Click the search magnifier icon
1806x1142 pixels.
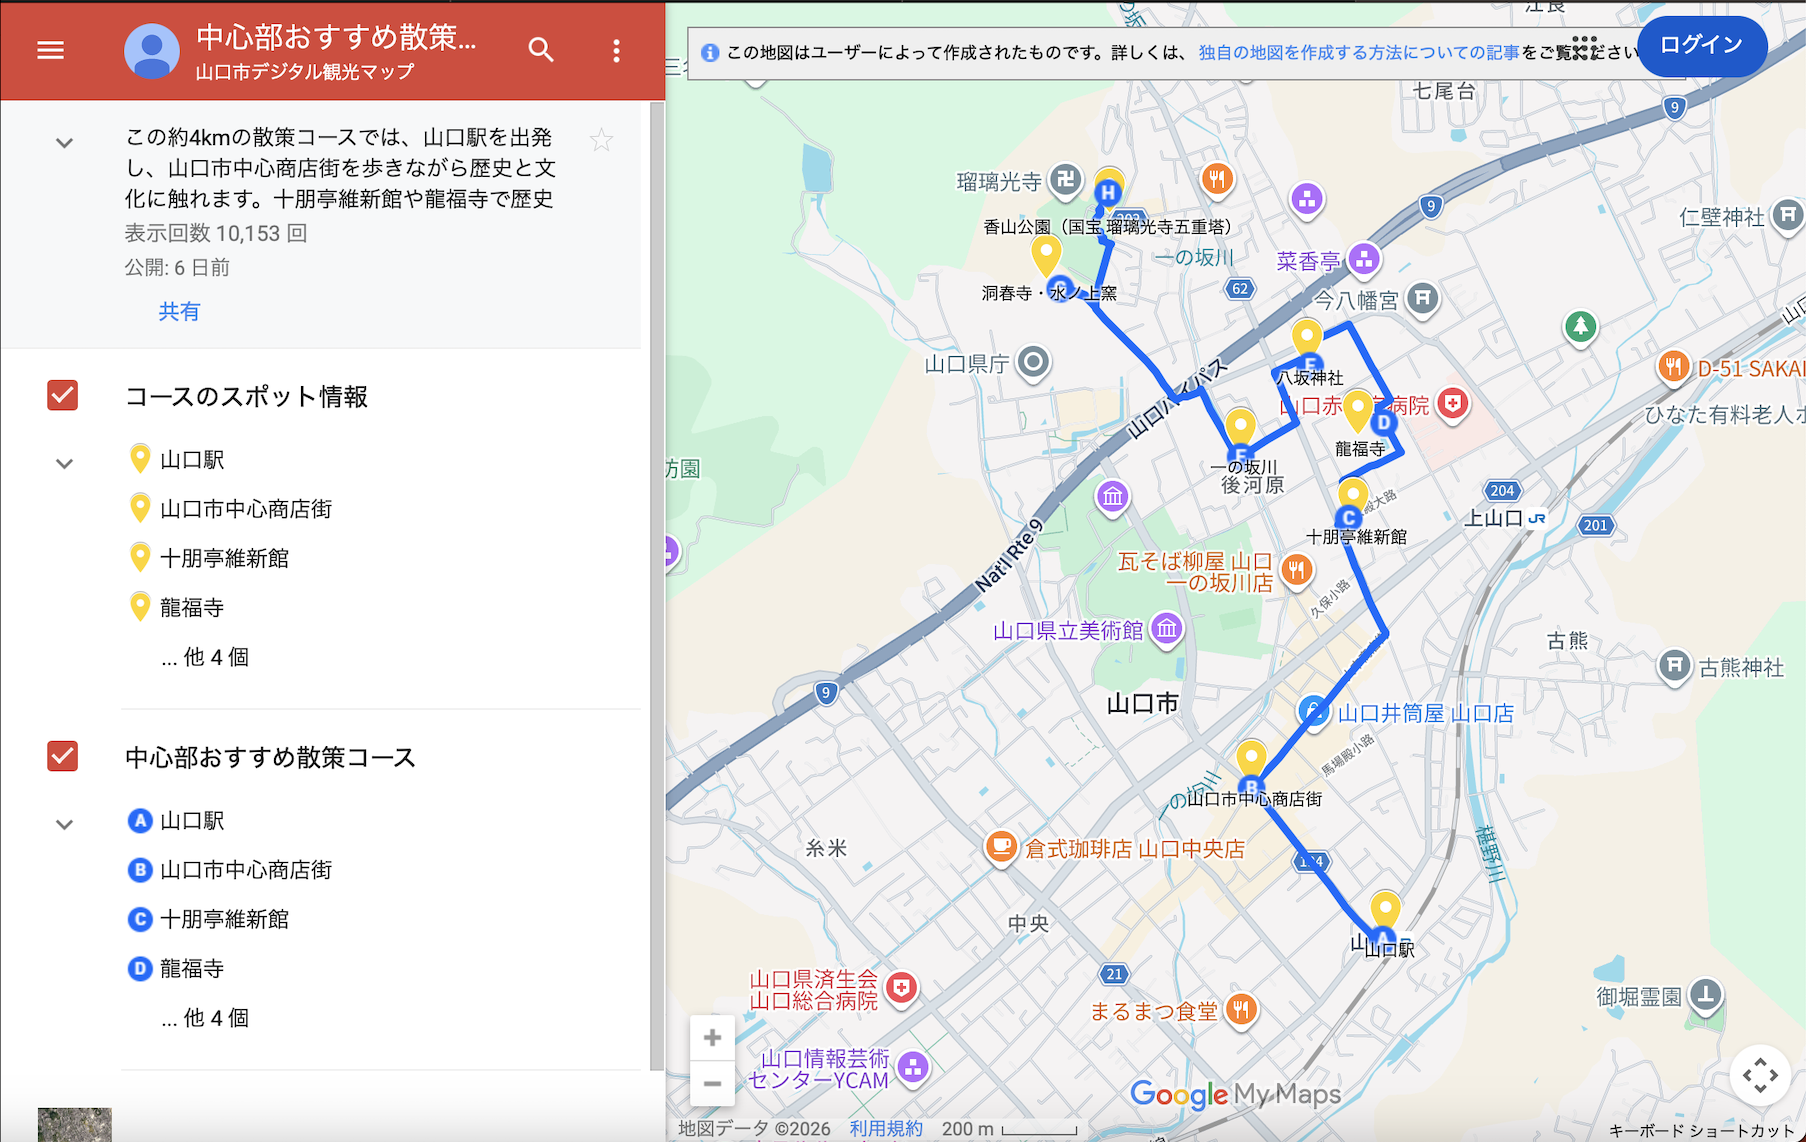541,50
